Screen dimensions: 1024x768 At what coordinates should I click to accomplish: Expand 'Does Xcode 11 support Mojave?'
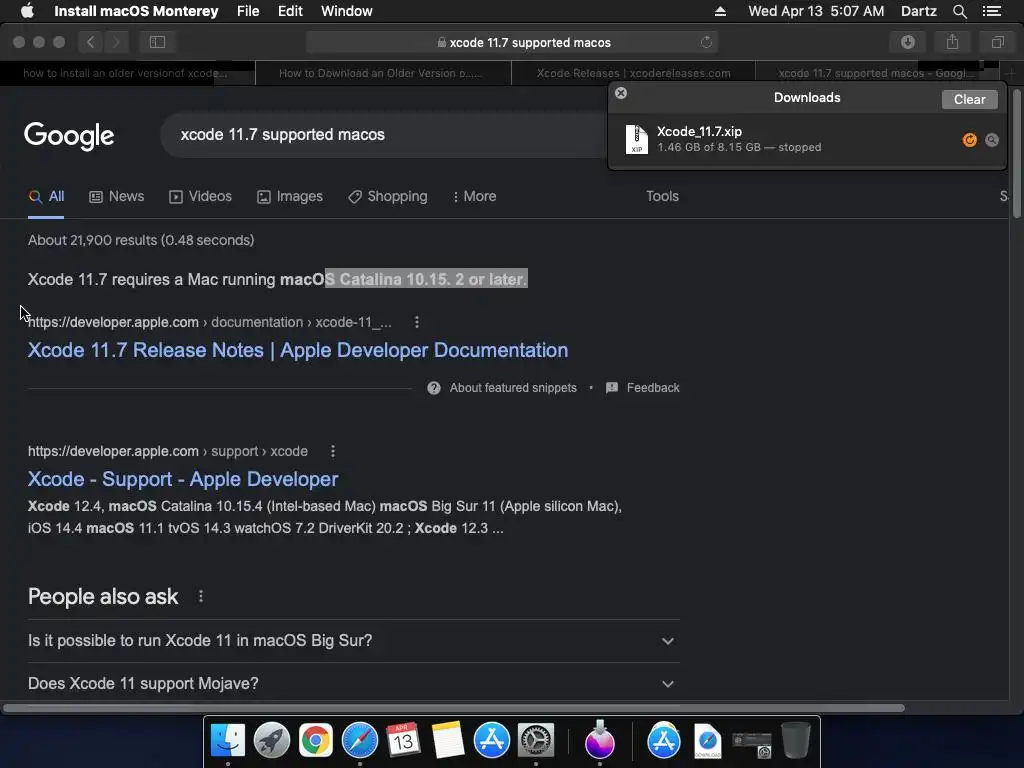(x=353, y=684)
